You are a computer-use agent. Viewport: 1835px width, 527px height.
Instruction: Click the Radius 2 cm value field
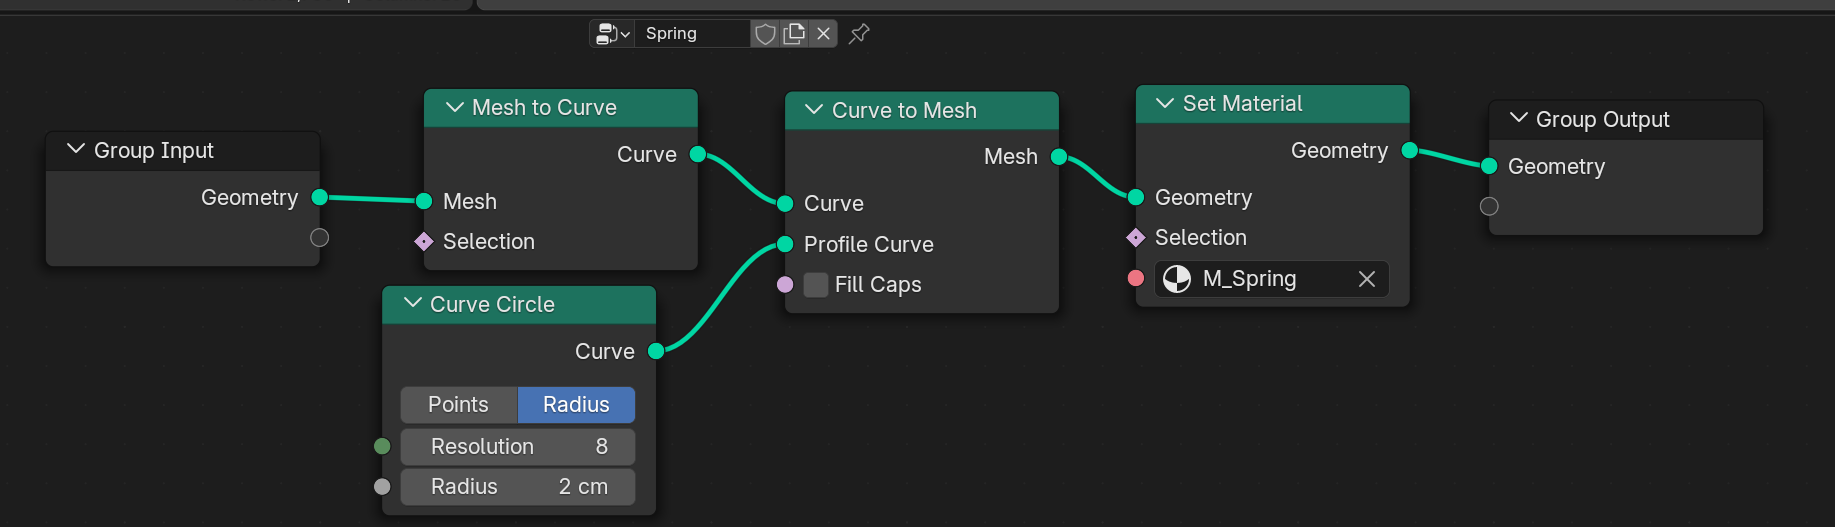click(x=518, y=487)
